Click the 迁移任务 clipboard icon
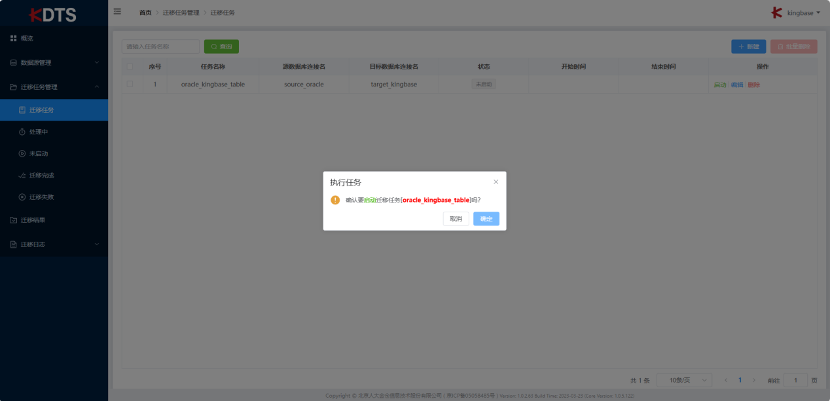 click(22, 110)
